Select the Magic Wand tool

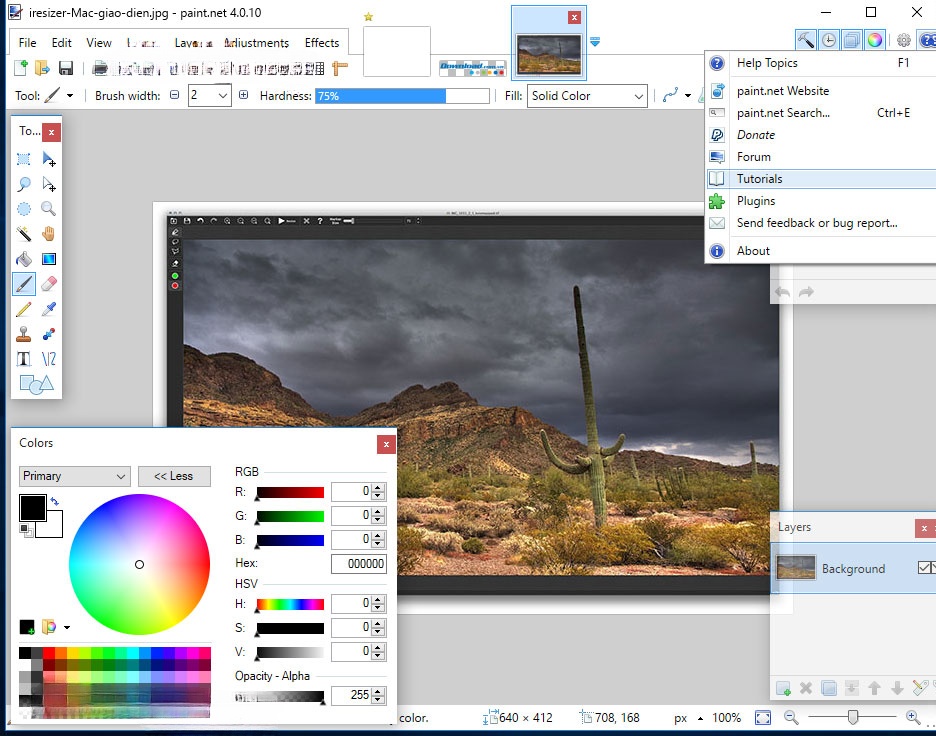pos(24,234)
